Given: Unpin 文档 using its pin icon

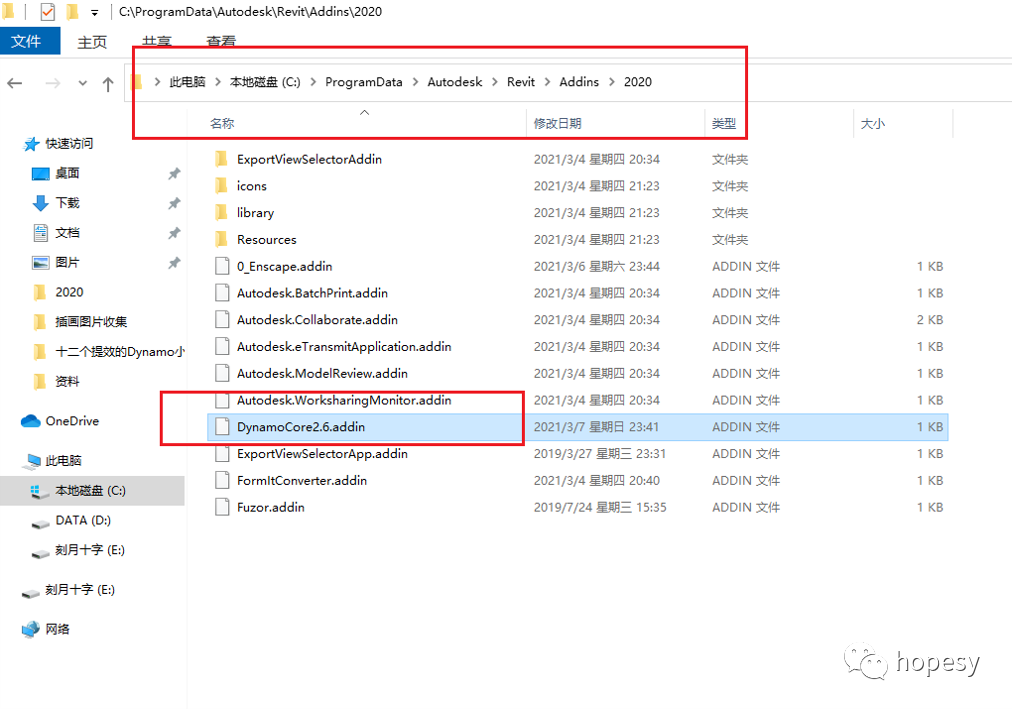Looking at the screenshot, I should (x=174, y=233).
